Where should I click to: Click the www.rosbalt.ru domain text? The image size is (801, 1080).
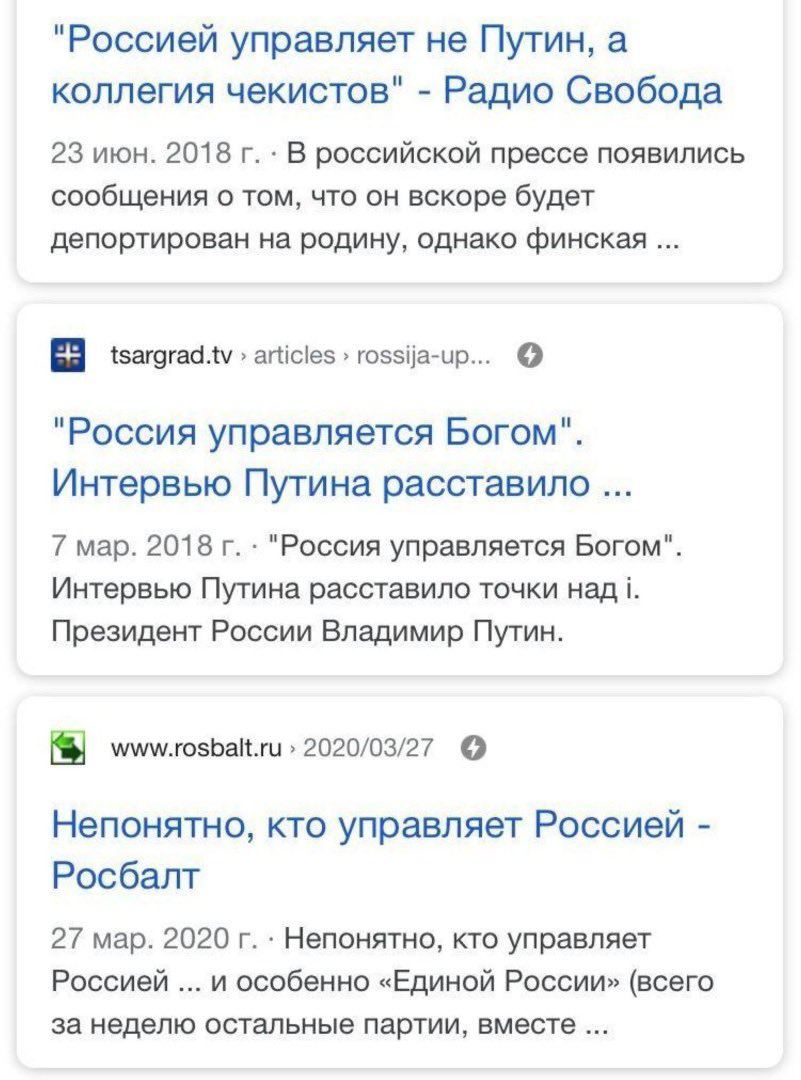[196, 747]
